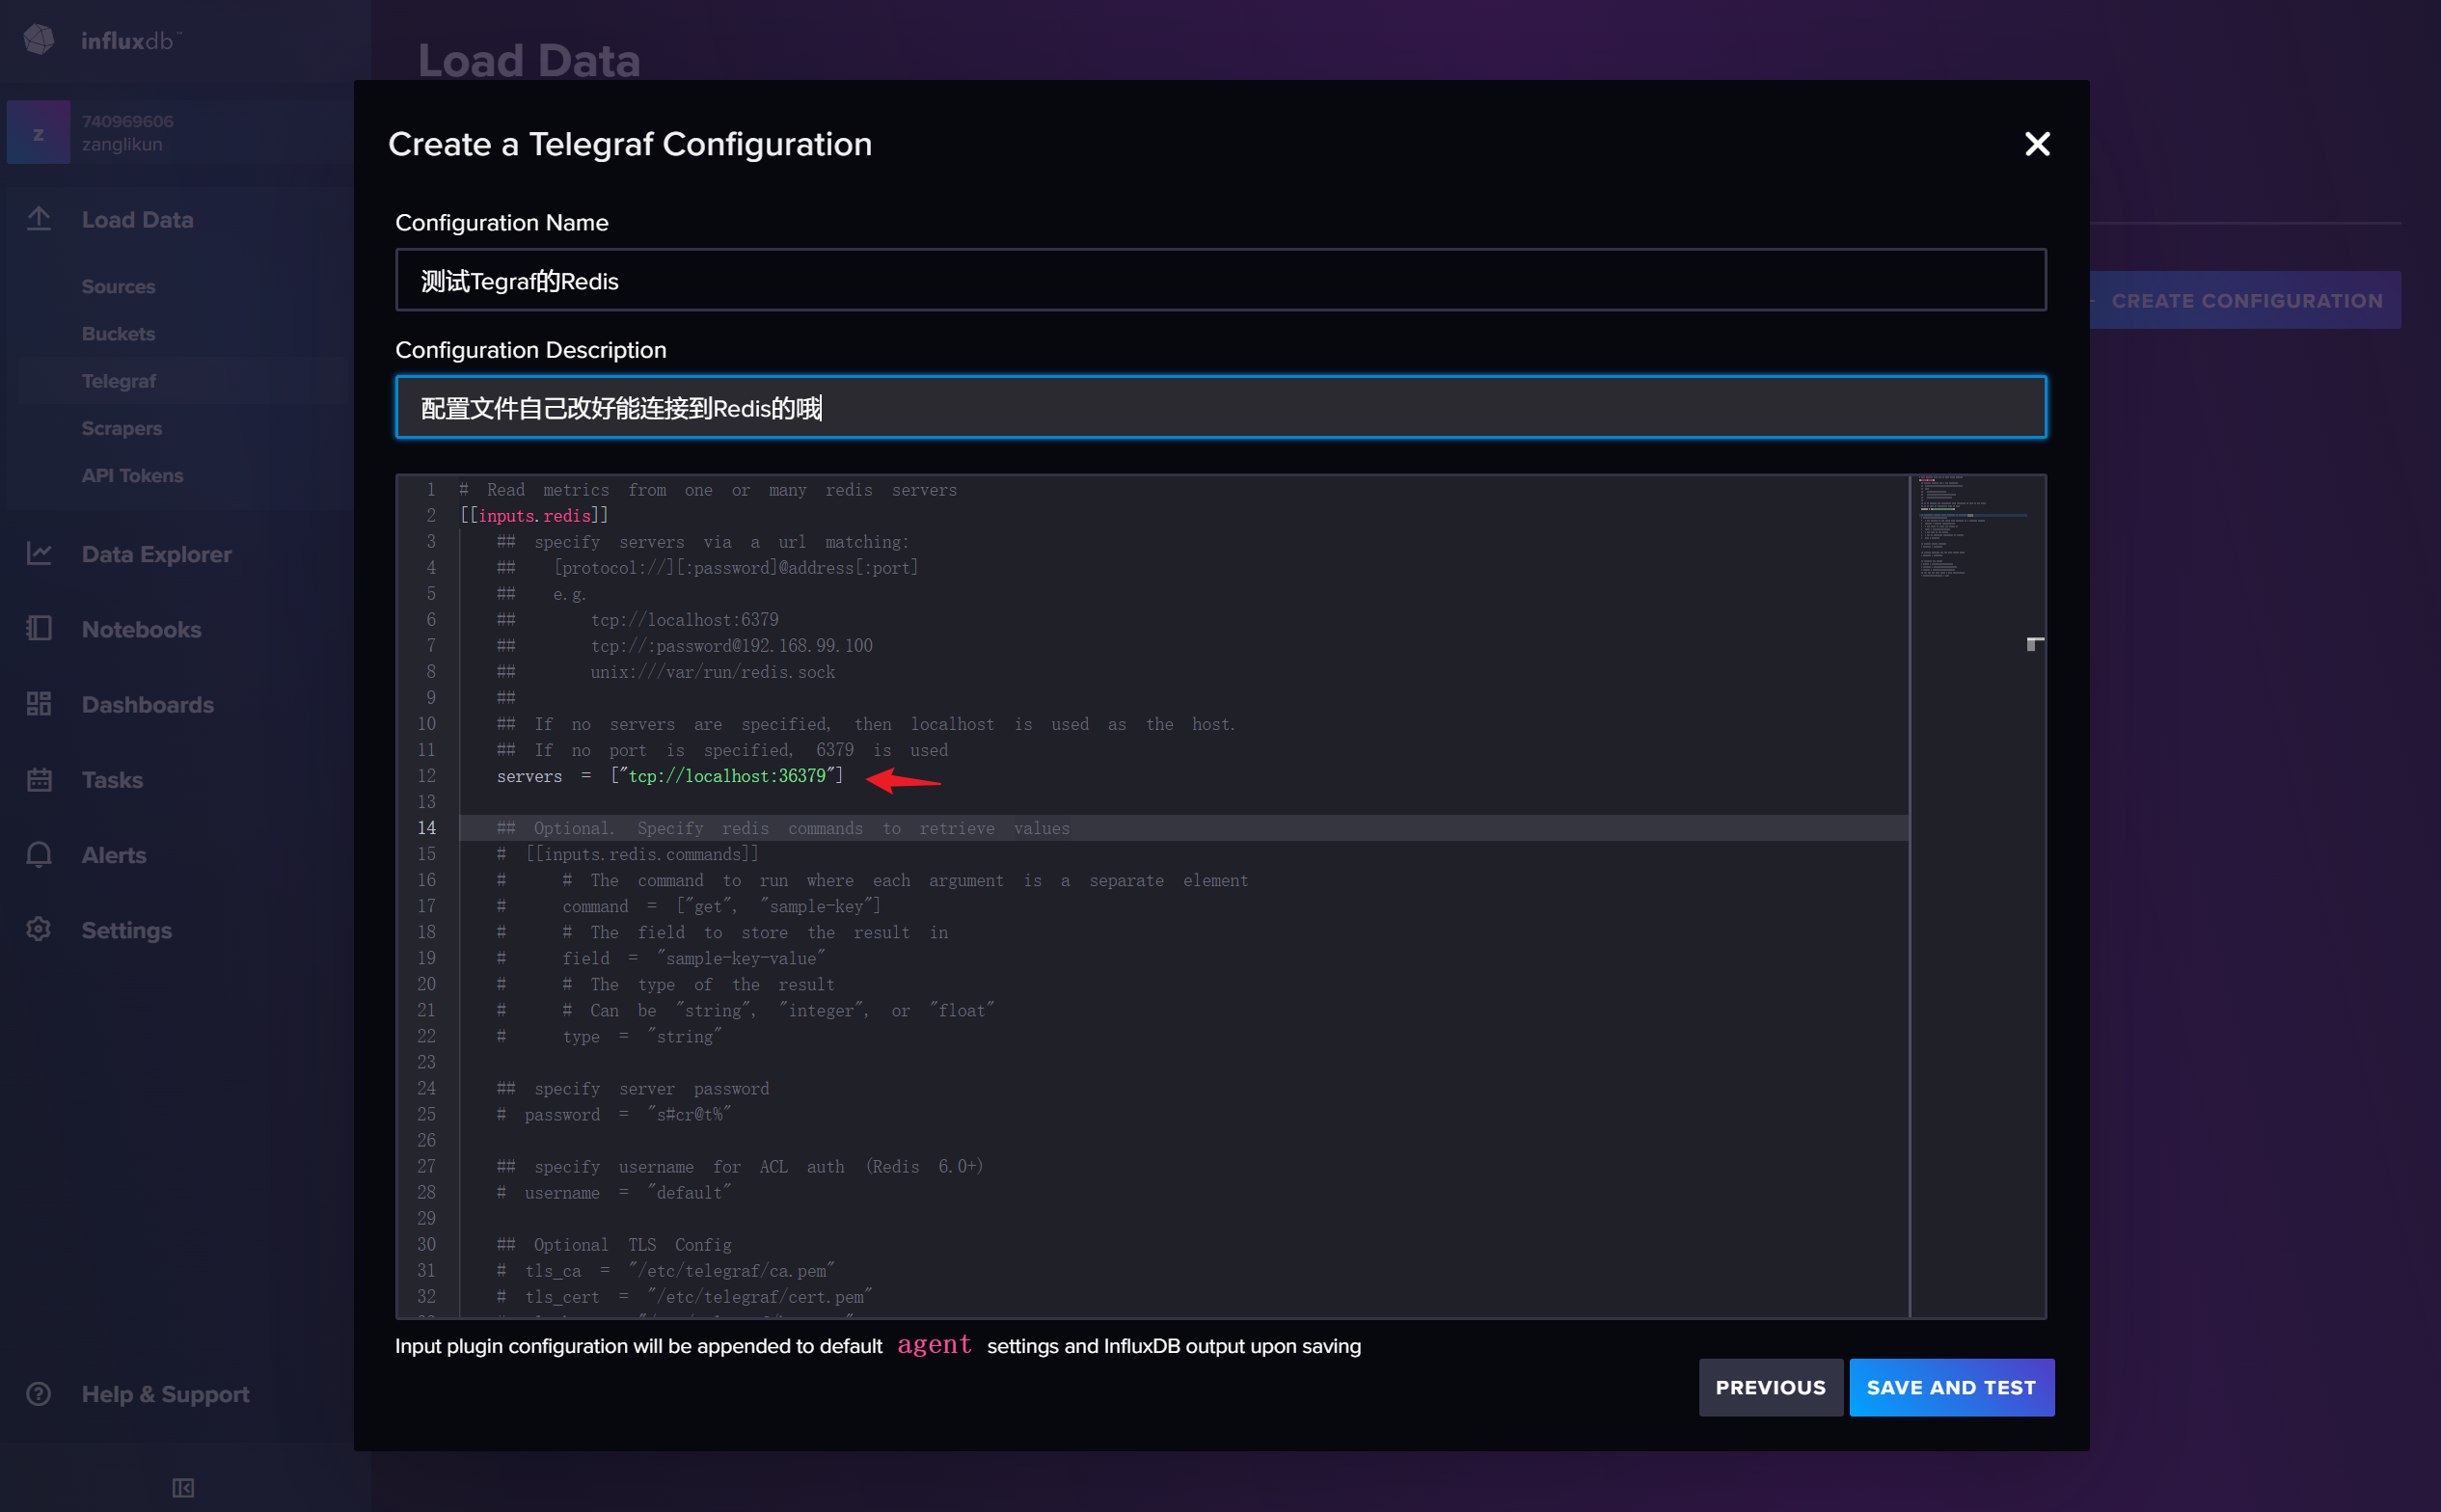
Task: Click the Load Data upload icon
Action: tap(38, 219)
